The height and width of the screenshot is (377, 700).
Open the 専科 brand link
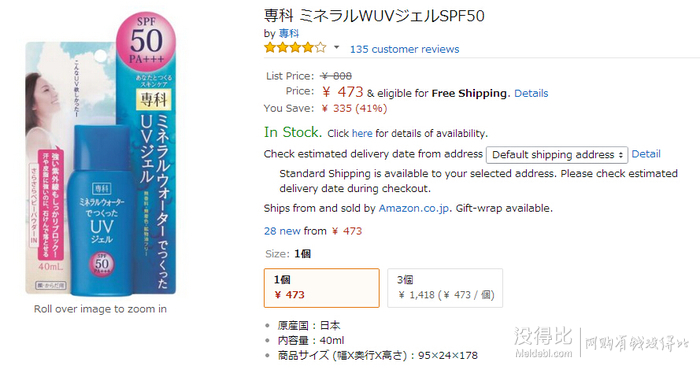(x=289, y=34)
